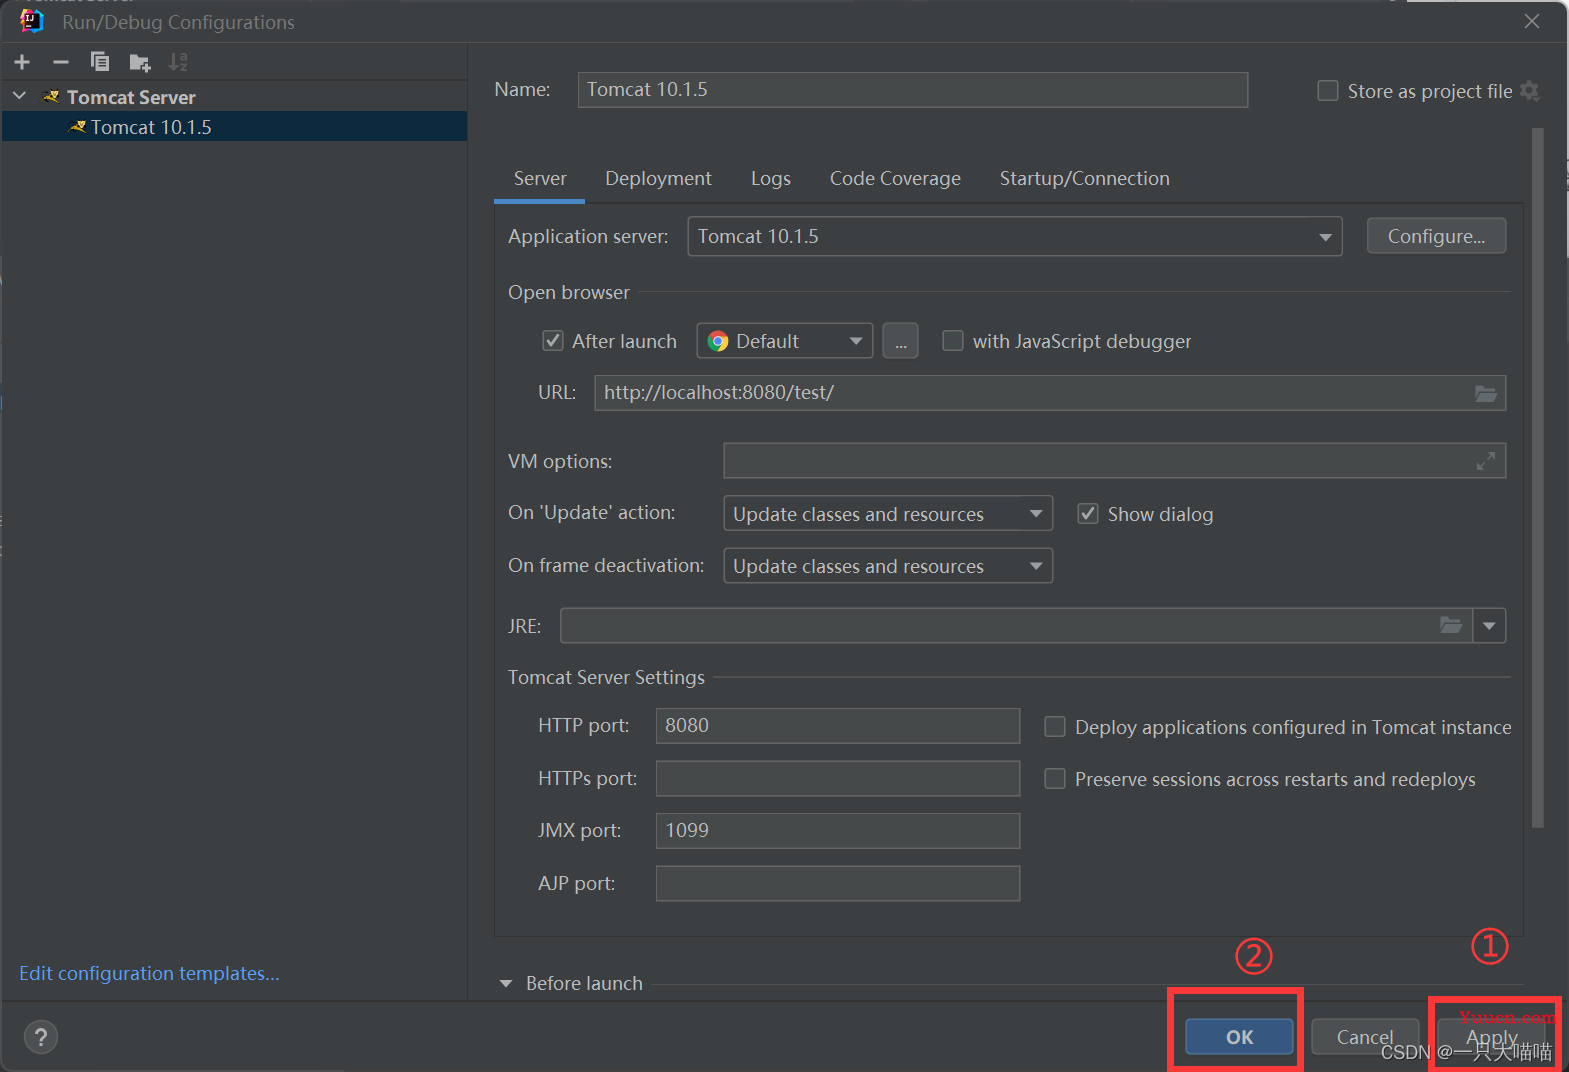The image size is (1569, 1072).
Task: Click the Apply button
Action: 1491,1037
